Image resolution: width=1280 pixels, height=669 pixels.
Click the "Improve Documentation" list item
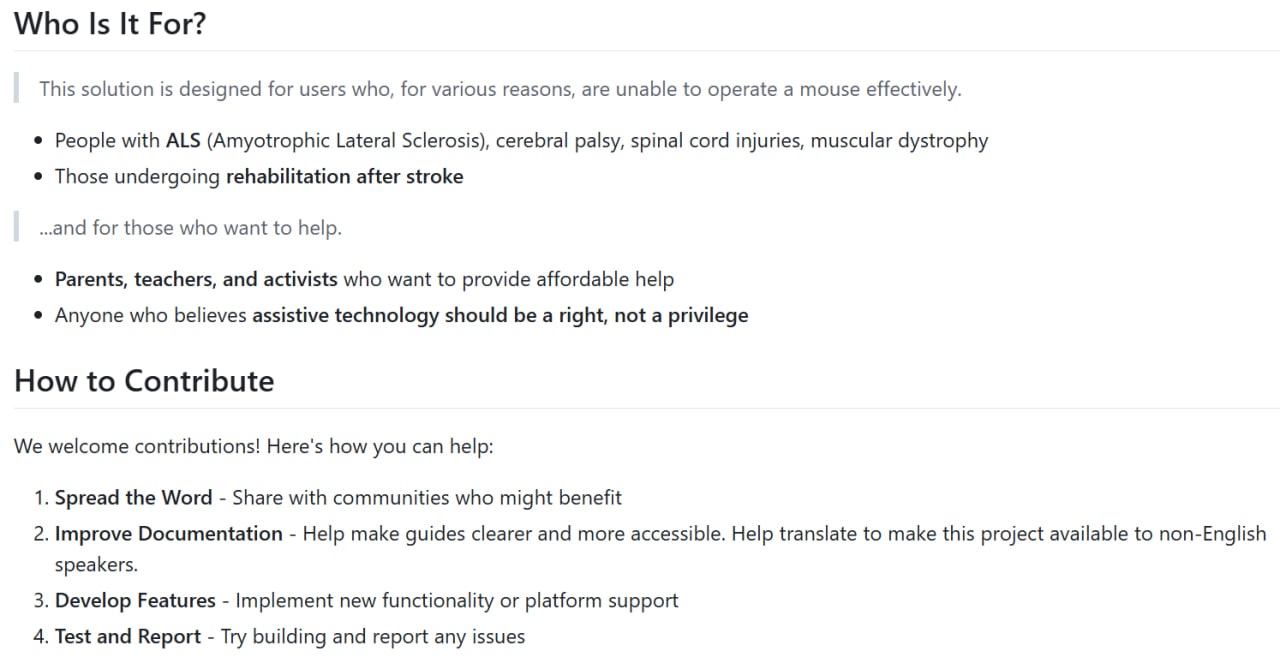click(x=168, y=534)
